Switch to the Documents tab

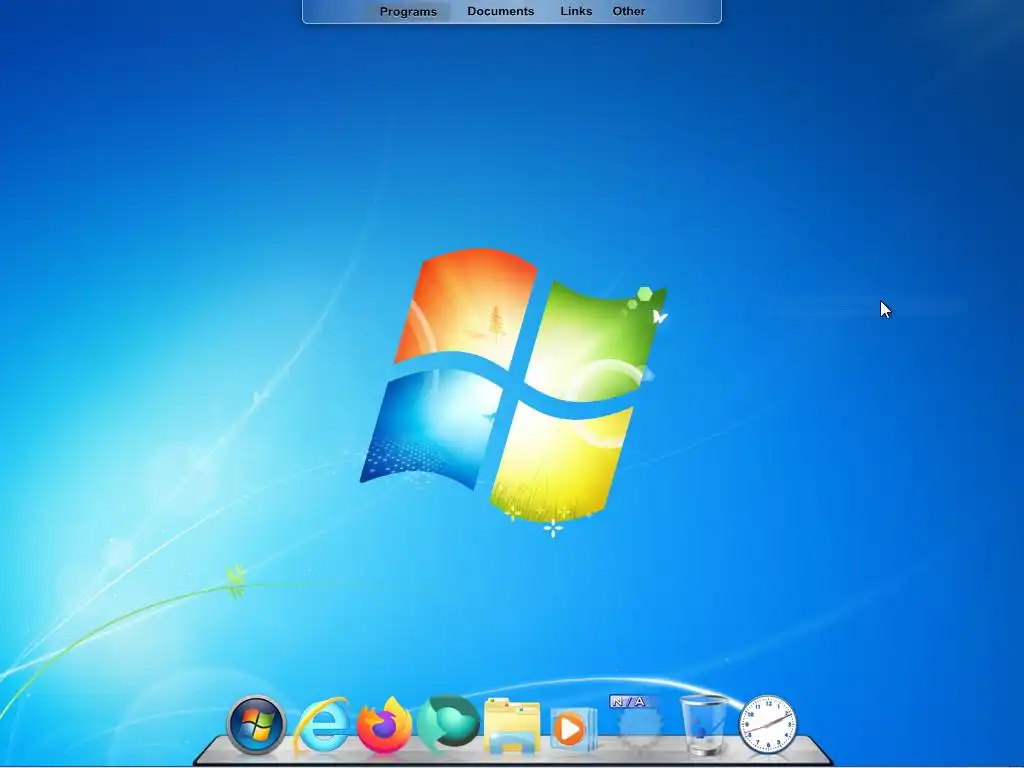tap(500, 11)
